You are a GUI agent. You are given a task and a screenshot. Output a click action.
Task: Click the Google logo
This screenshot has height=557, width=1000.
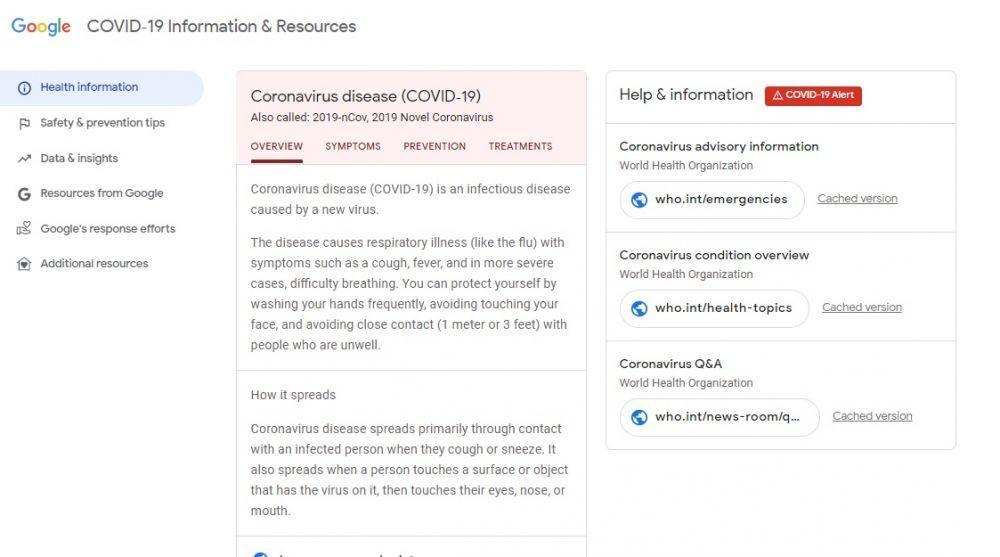click(x=41, y=27)
